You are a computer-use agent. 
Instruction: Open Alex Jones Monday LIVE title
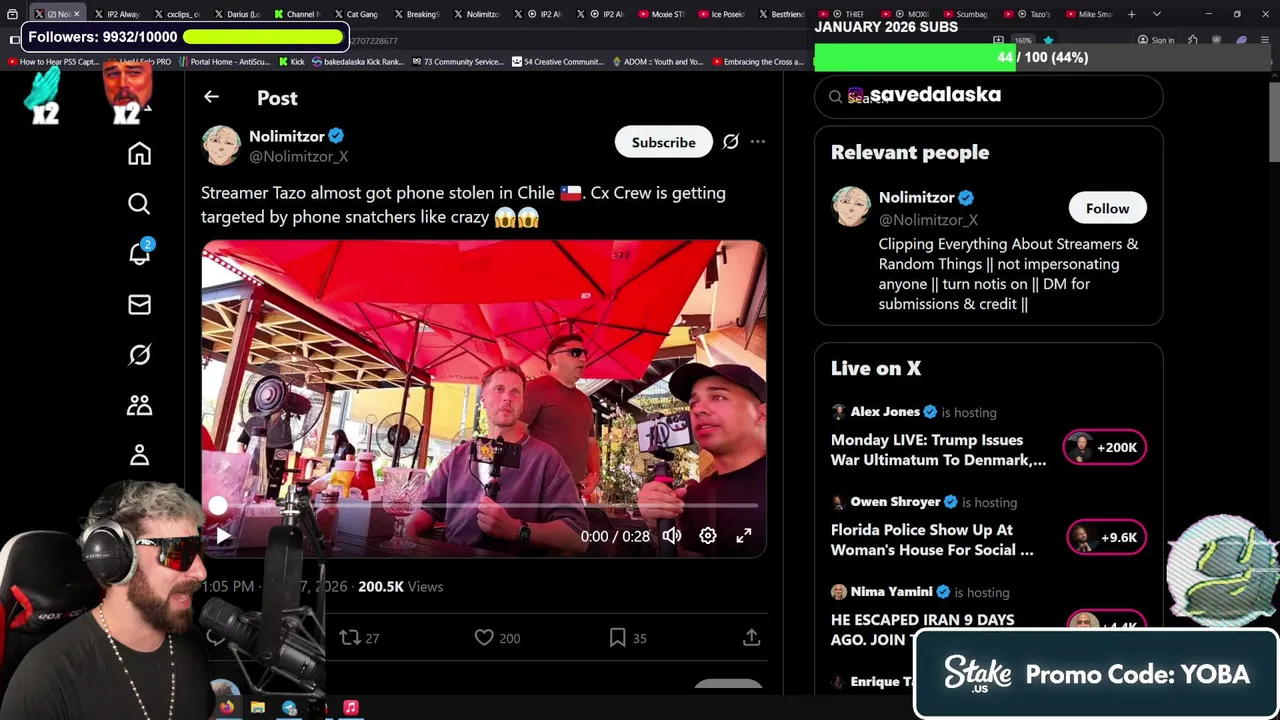938,450
